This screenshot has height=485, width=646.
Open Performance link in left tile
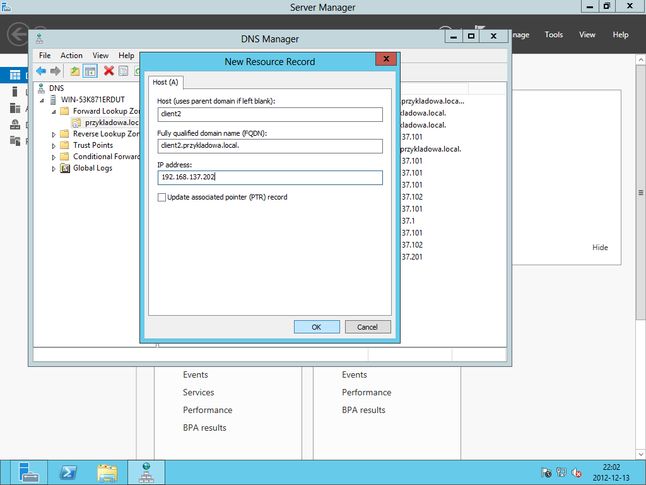click(x=208, y=410)
